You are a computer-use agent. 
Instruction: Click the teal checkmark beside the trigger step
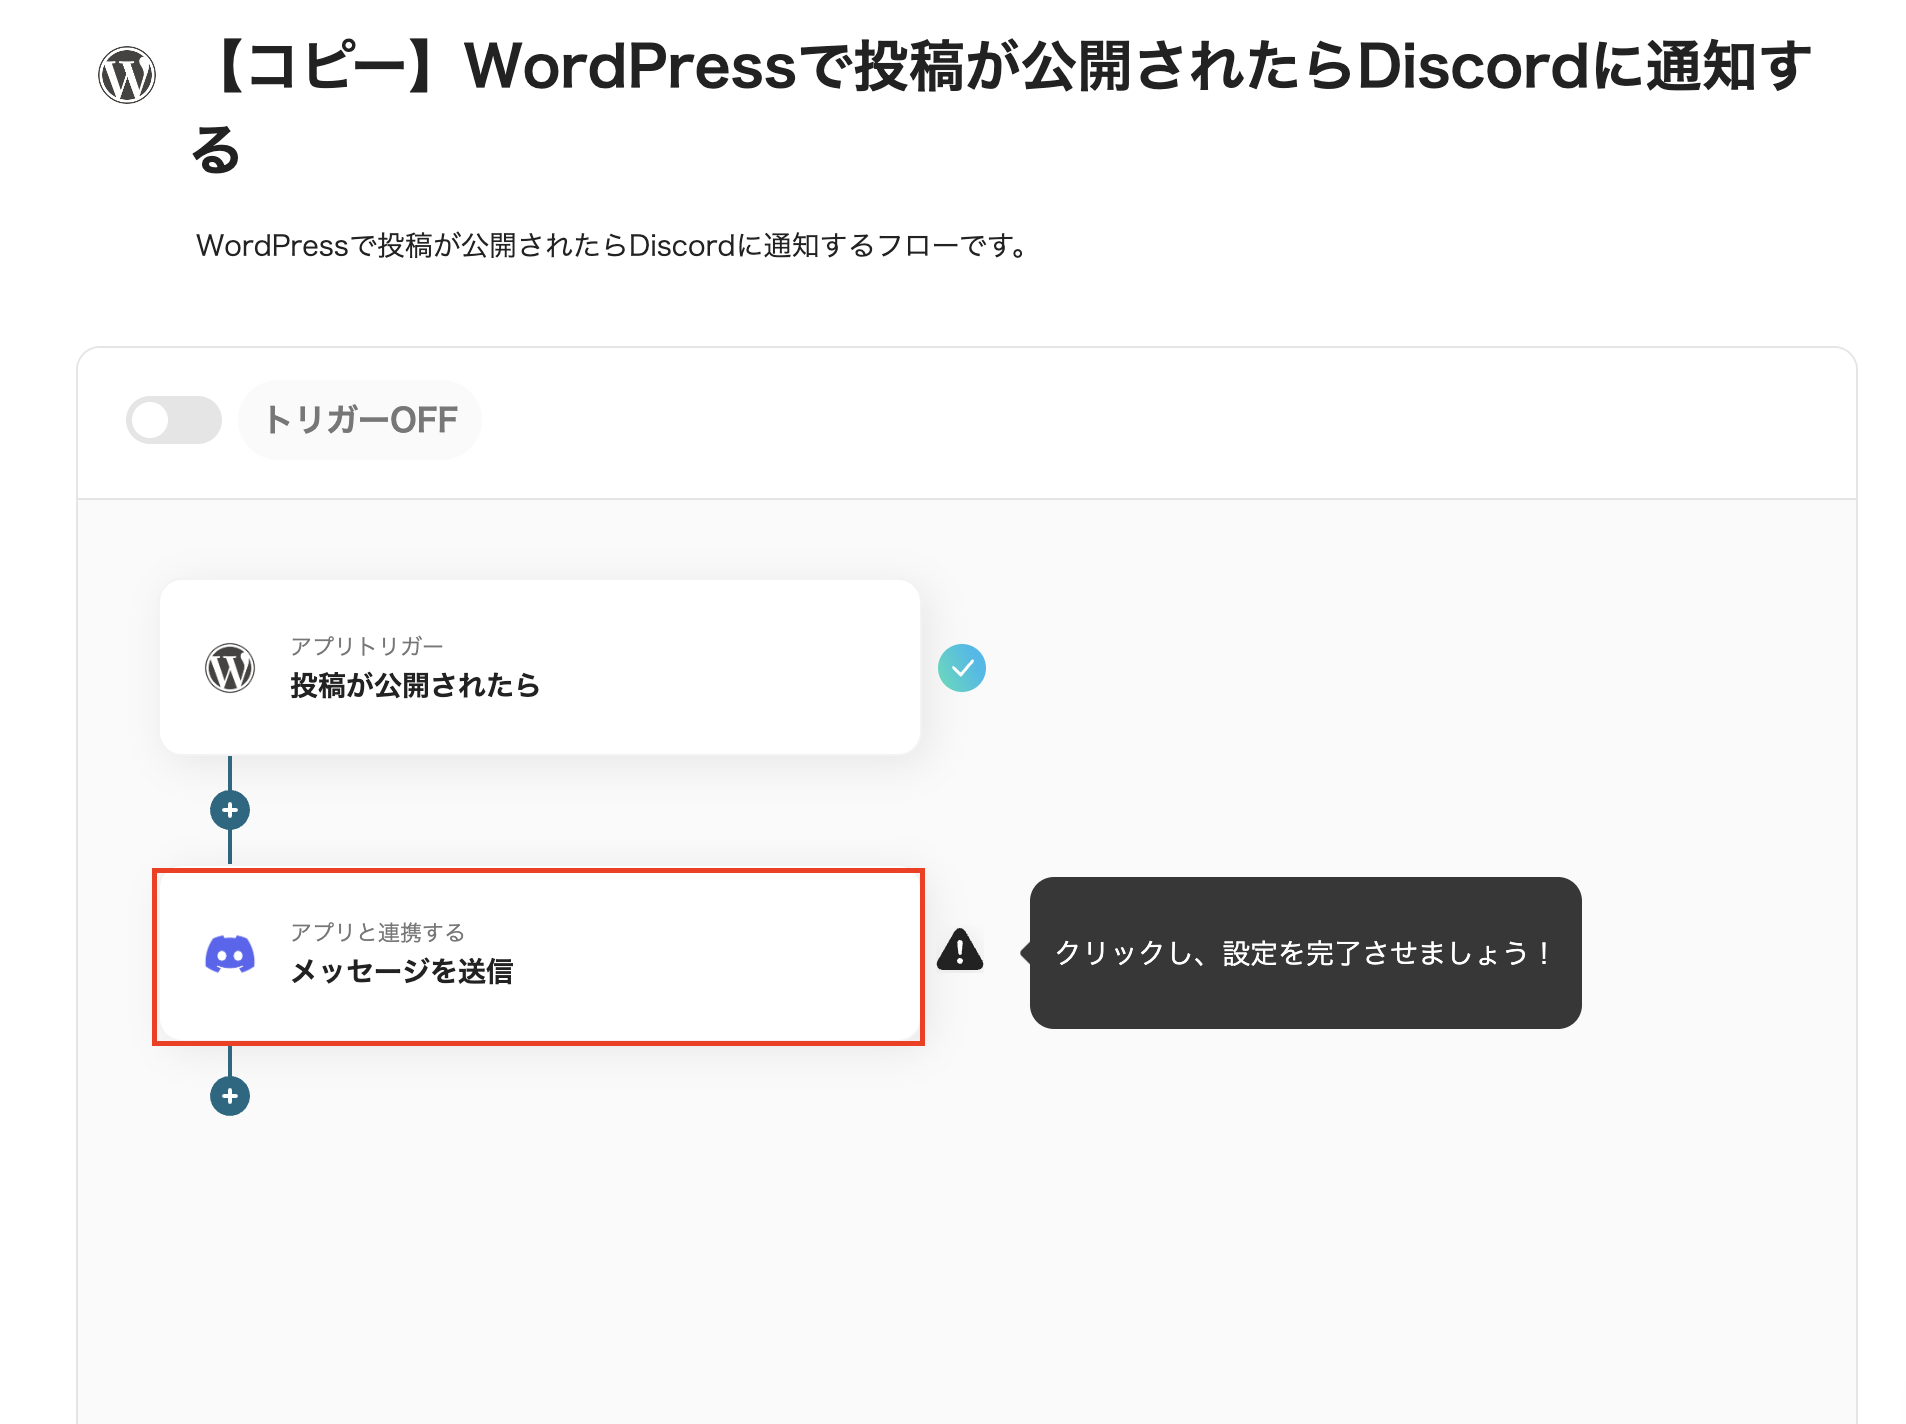click(962, 668)
